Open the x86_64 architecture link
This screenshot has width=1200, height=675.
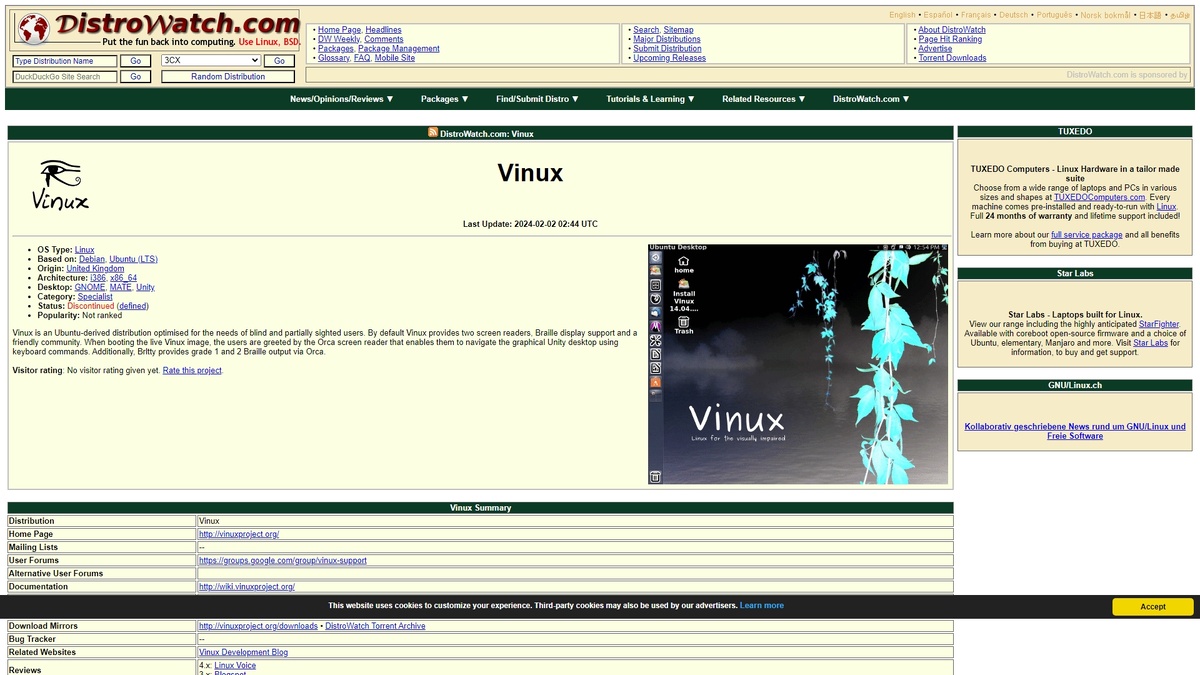coord(123,278)
